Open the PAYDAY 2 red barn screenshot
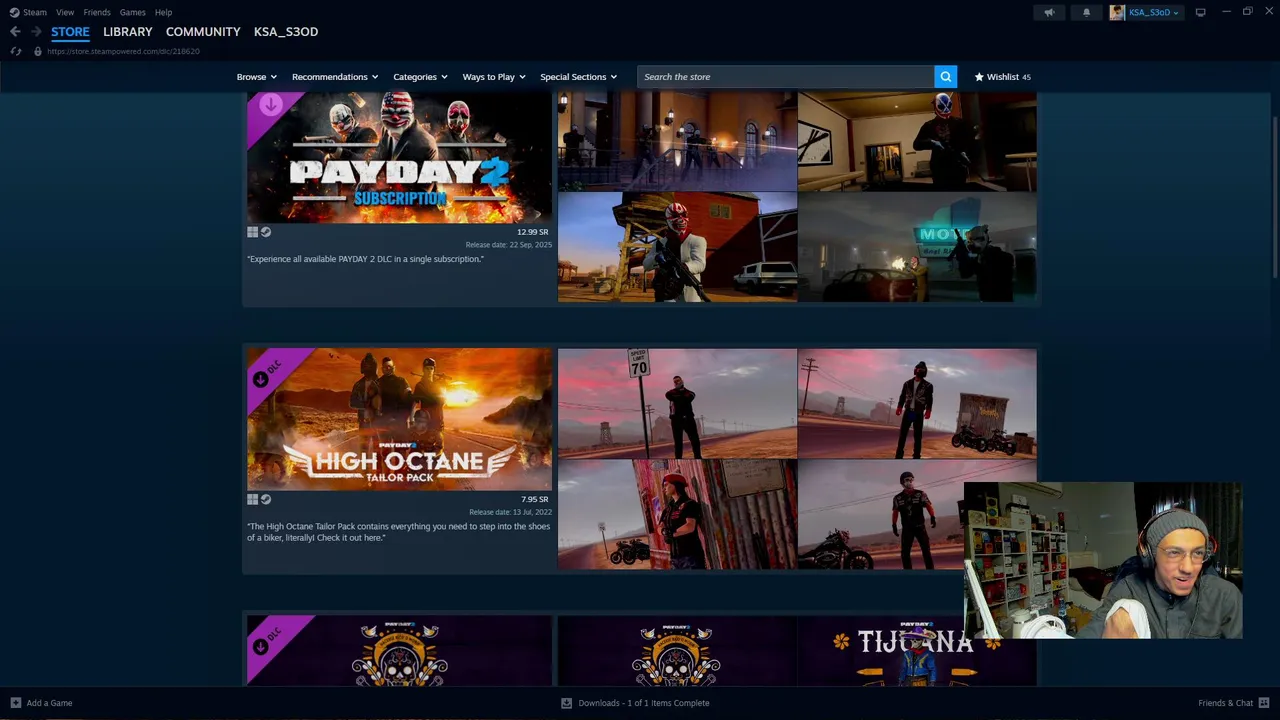This screenshot has height=720, width=1280. click(x=677, y=247)
